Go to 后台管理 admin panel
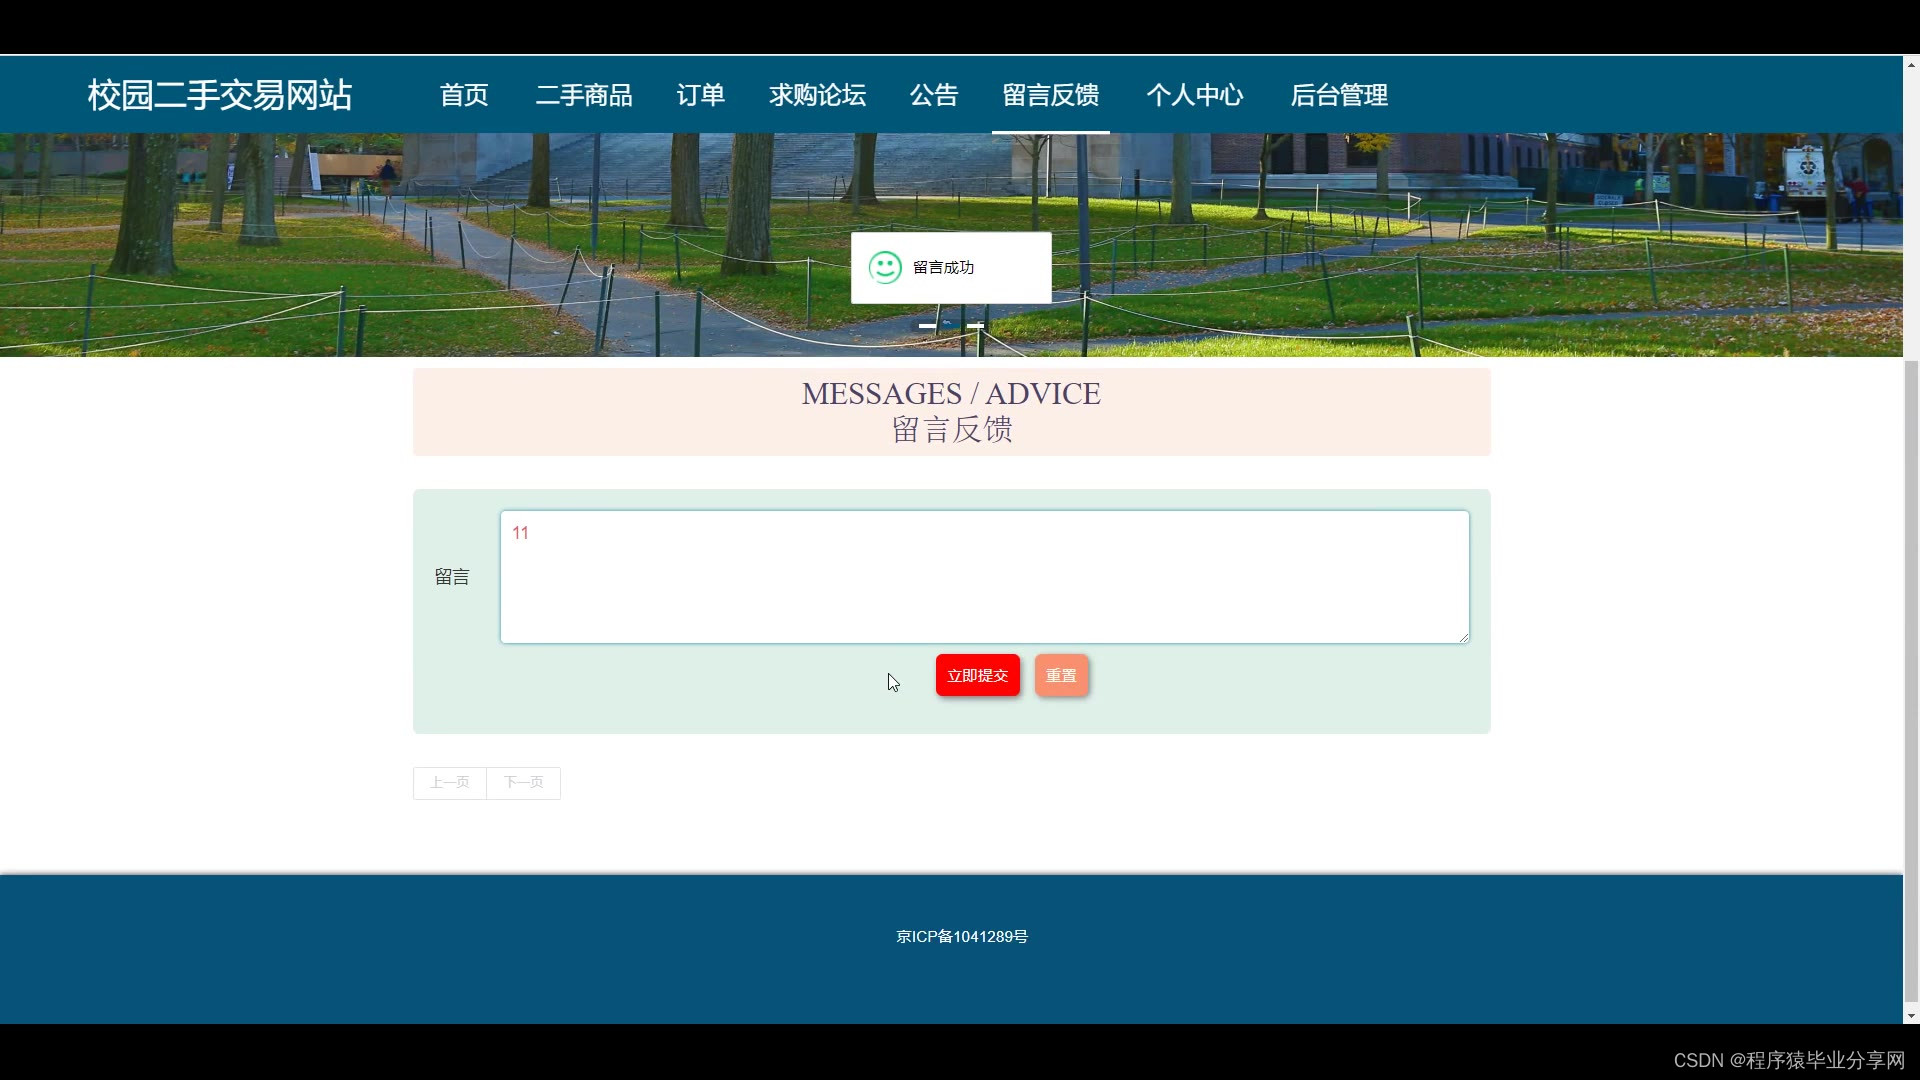Viewport: 1920px width, 1080px height. (x=1339, y=95)
